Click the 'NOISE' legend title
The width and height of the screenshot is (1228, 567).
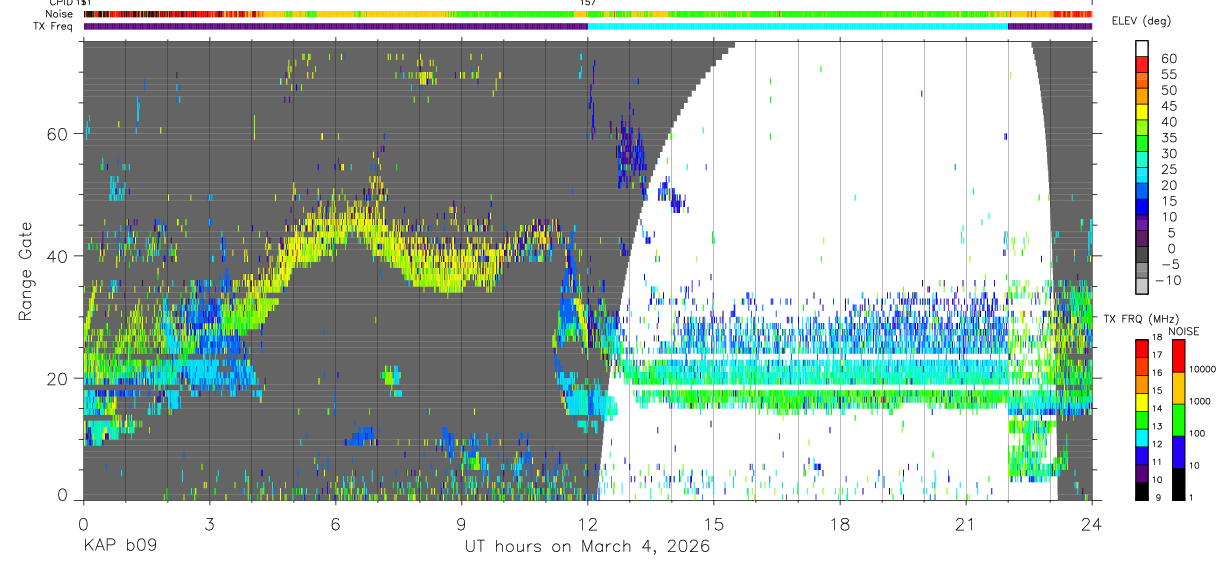(x=1183, y=331)
